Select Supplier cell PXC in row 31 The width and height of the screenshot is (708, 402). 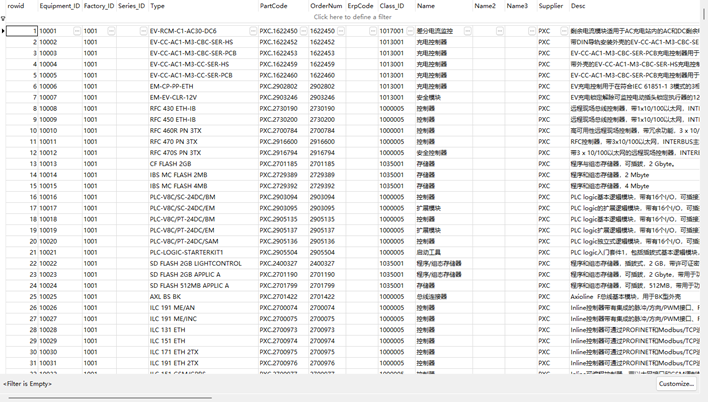(553, 363)
